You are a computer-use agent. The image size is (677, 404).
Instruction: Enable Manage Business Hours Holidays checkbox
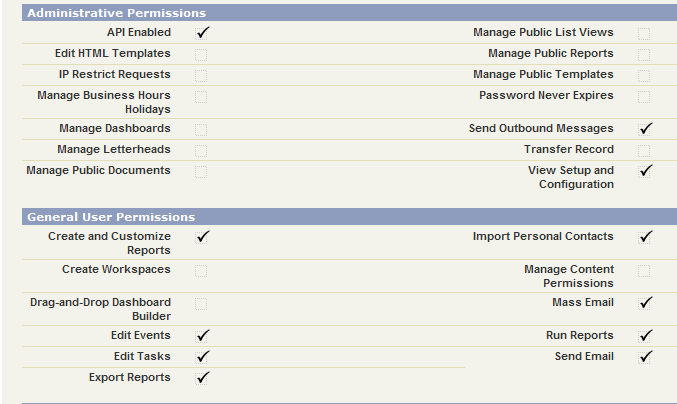201,97
